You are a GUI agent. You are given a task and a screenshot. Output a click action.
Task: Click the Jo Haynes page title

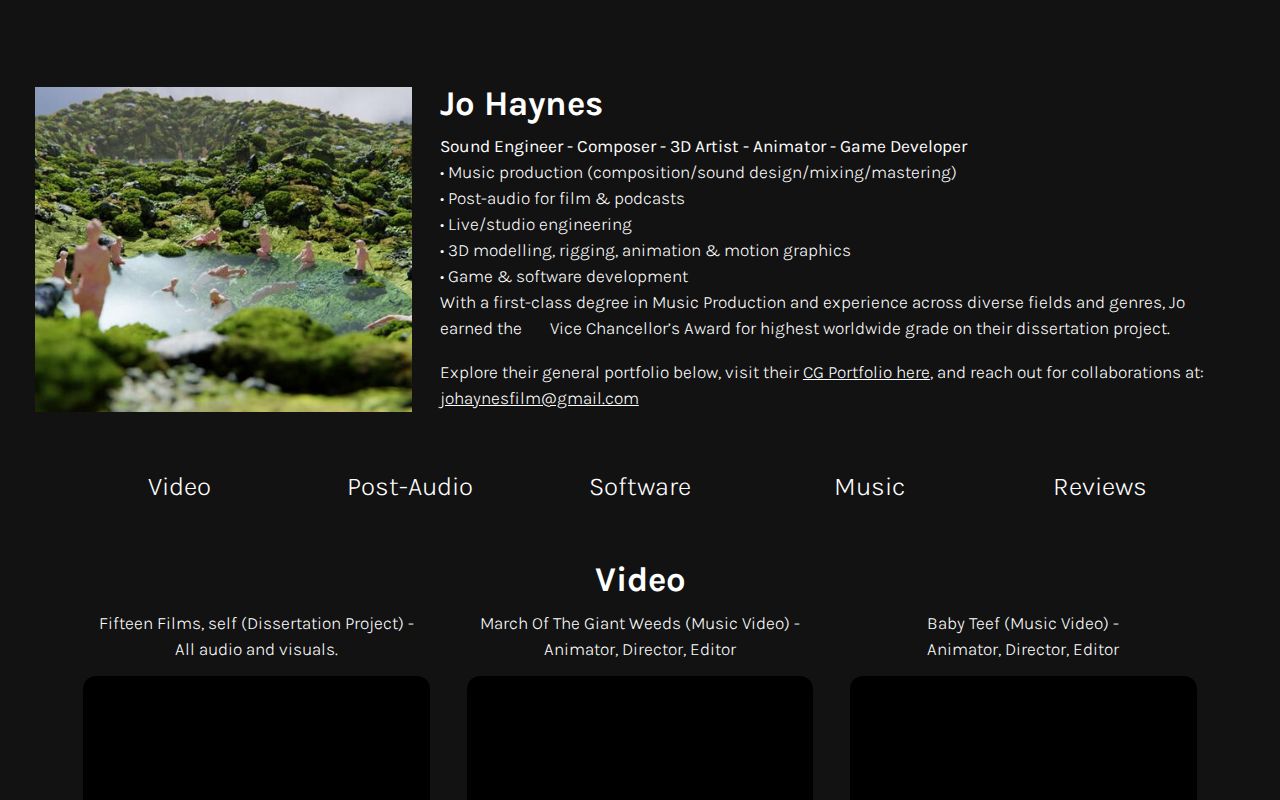point(521,104)
